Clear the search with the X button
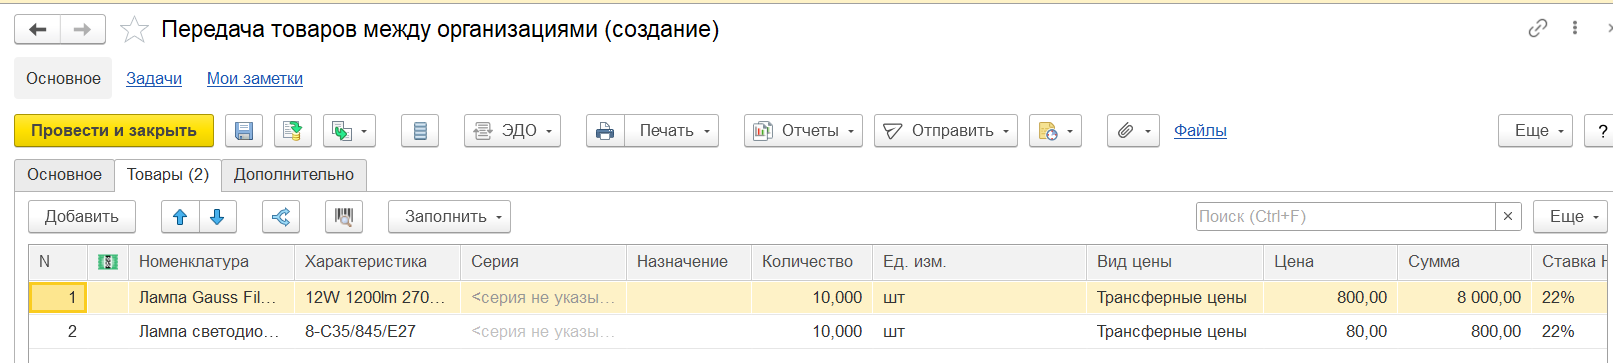 pyautogui.click(x=1508, y=217)
